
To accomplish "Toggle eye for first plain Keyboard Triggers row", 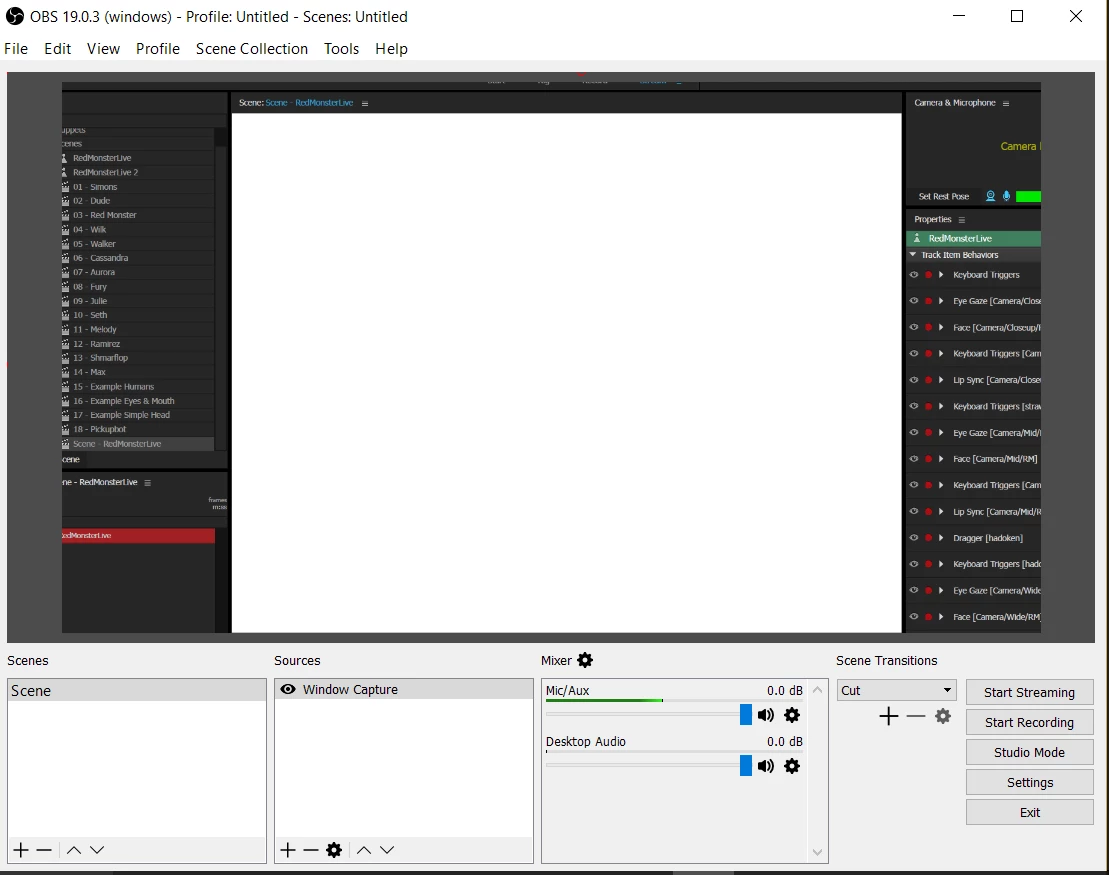I will (x=914, y=274).
